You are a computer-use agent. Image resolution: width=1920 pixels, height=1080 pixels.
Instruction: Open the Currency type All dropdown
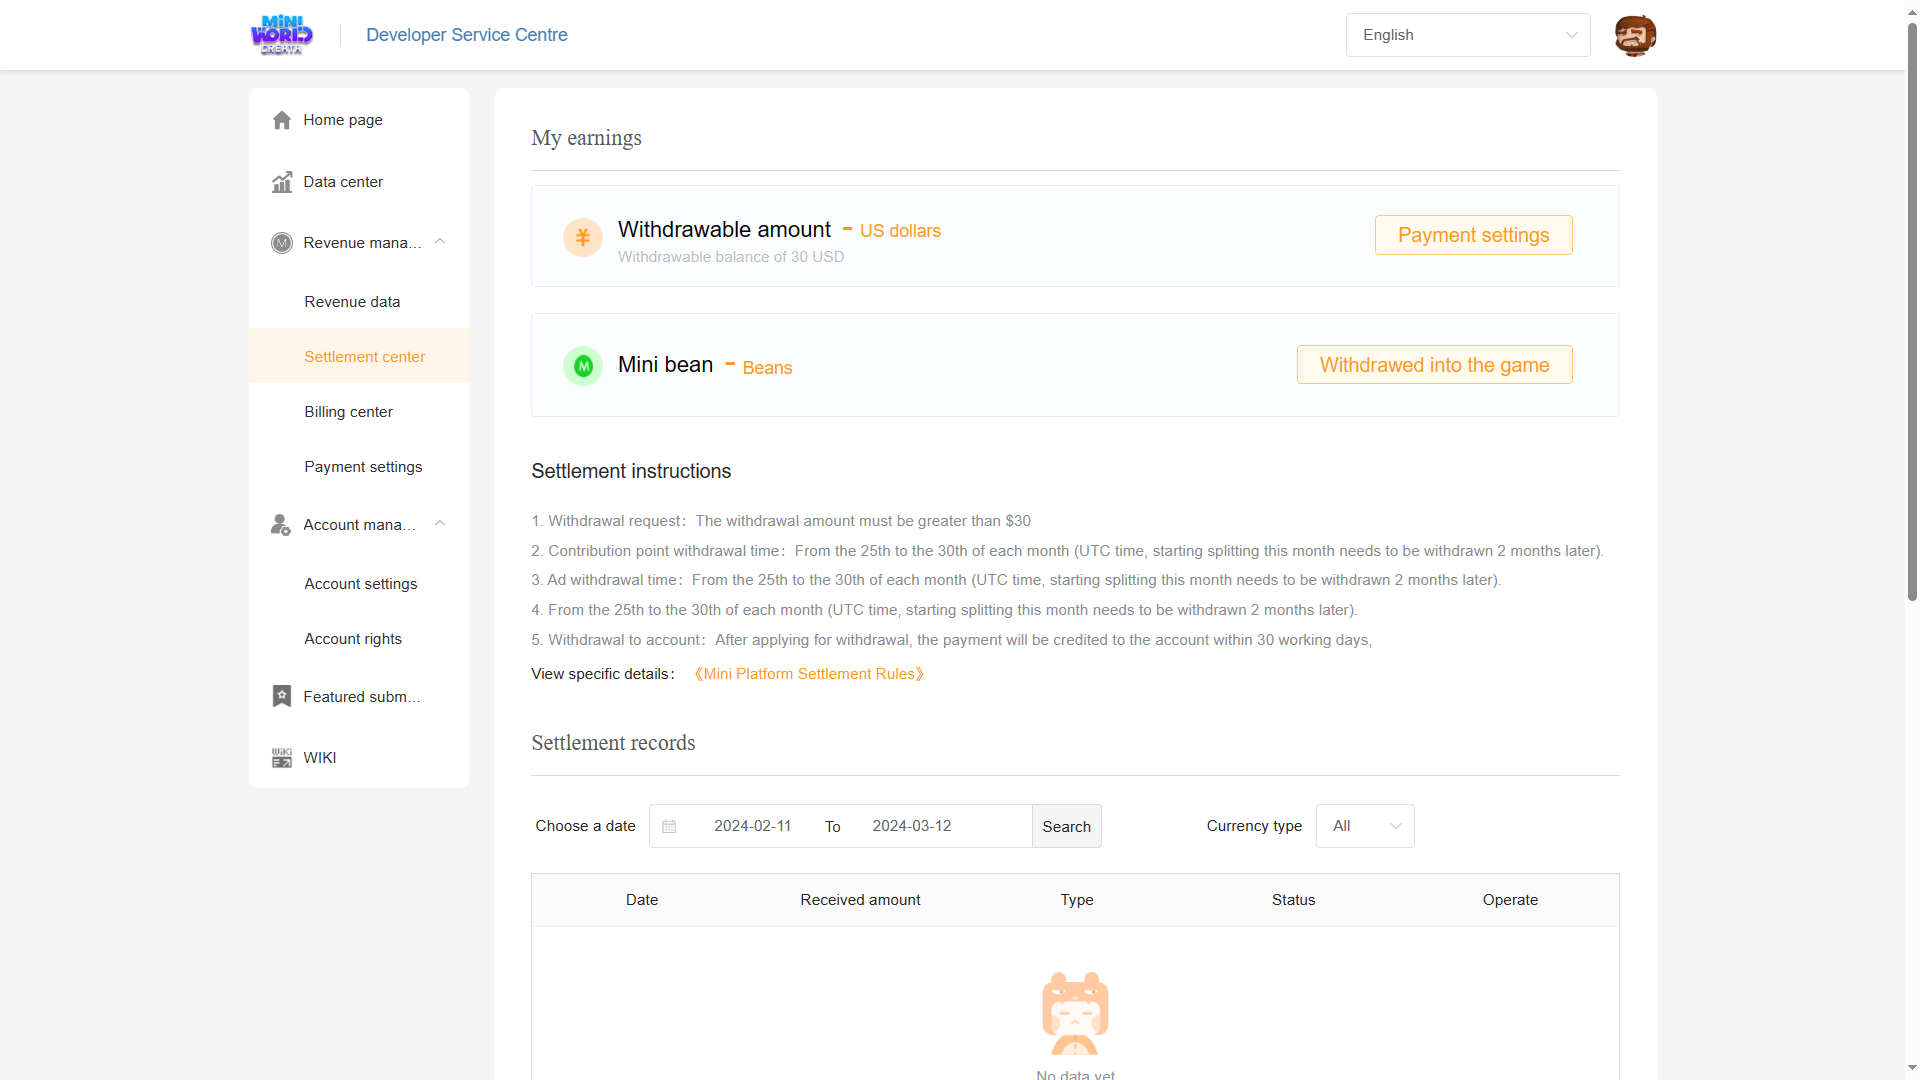(x=1365, y=826)
